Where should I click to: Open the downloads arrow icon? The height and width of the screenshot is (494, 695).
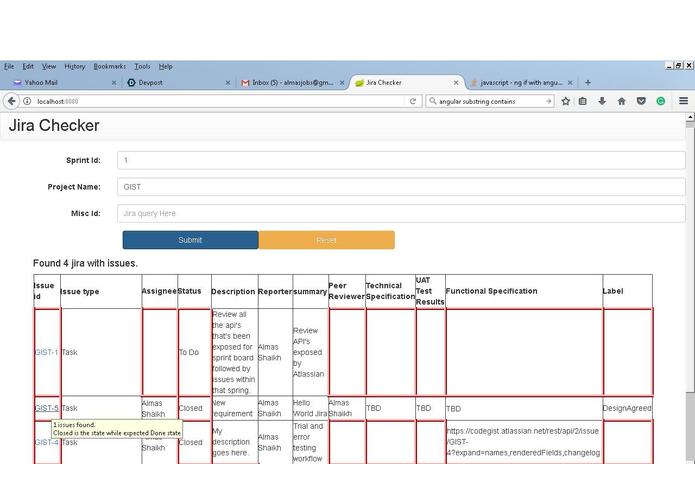[x=602, y=101]
